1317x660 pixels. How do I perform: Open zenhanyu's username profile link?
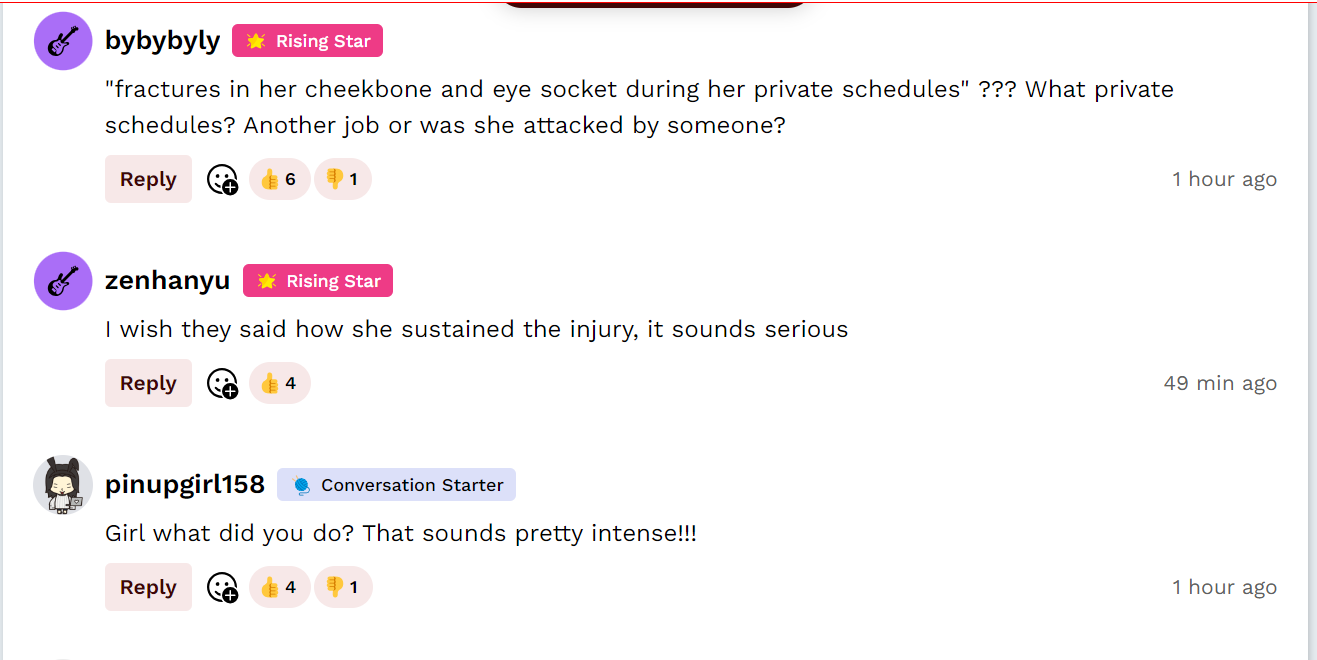pos(167,281)
